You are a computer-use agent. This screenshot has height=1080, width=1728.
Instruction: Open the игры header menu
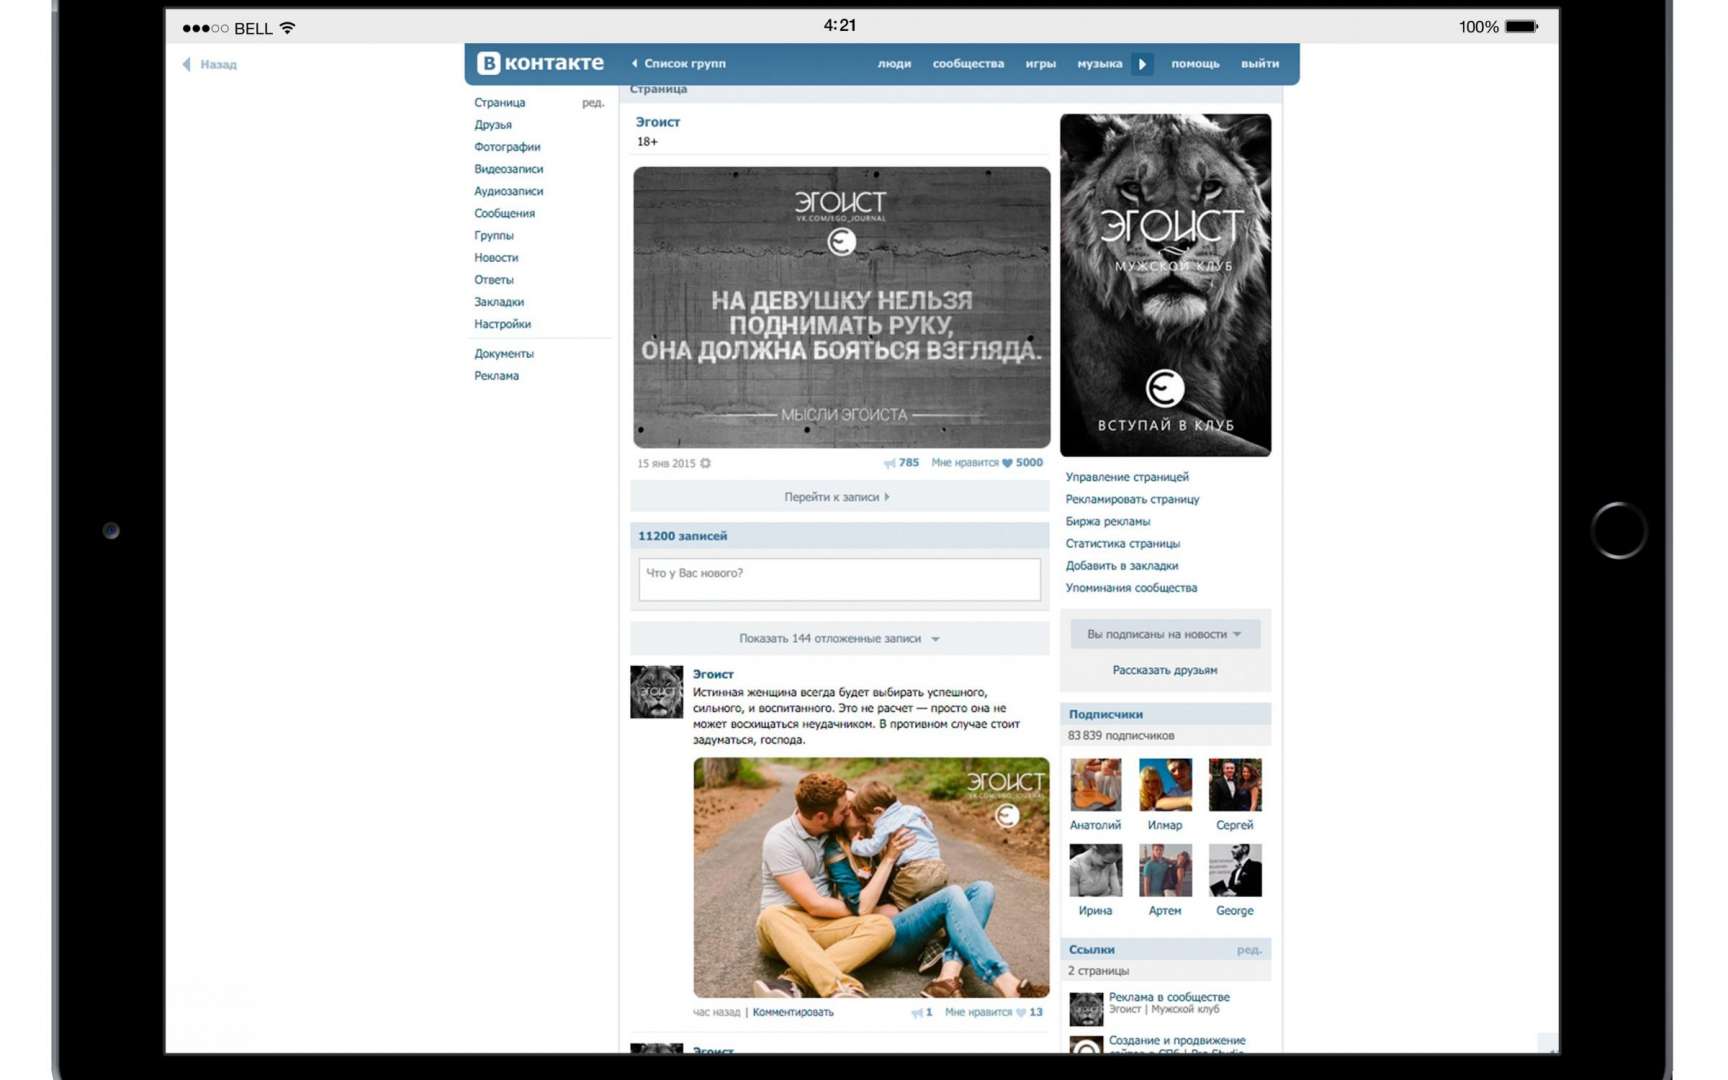tap(1040, 63)
